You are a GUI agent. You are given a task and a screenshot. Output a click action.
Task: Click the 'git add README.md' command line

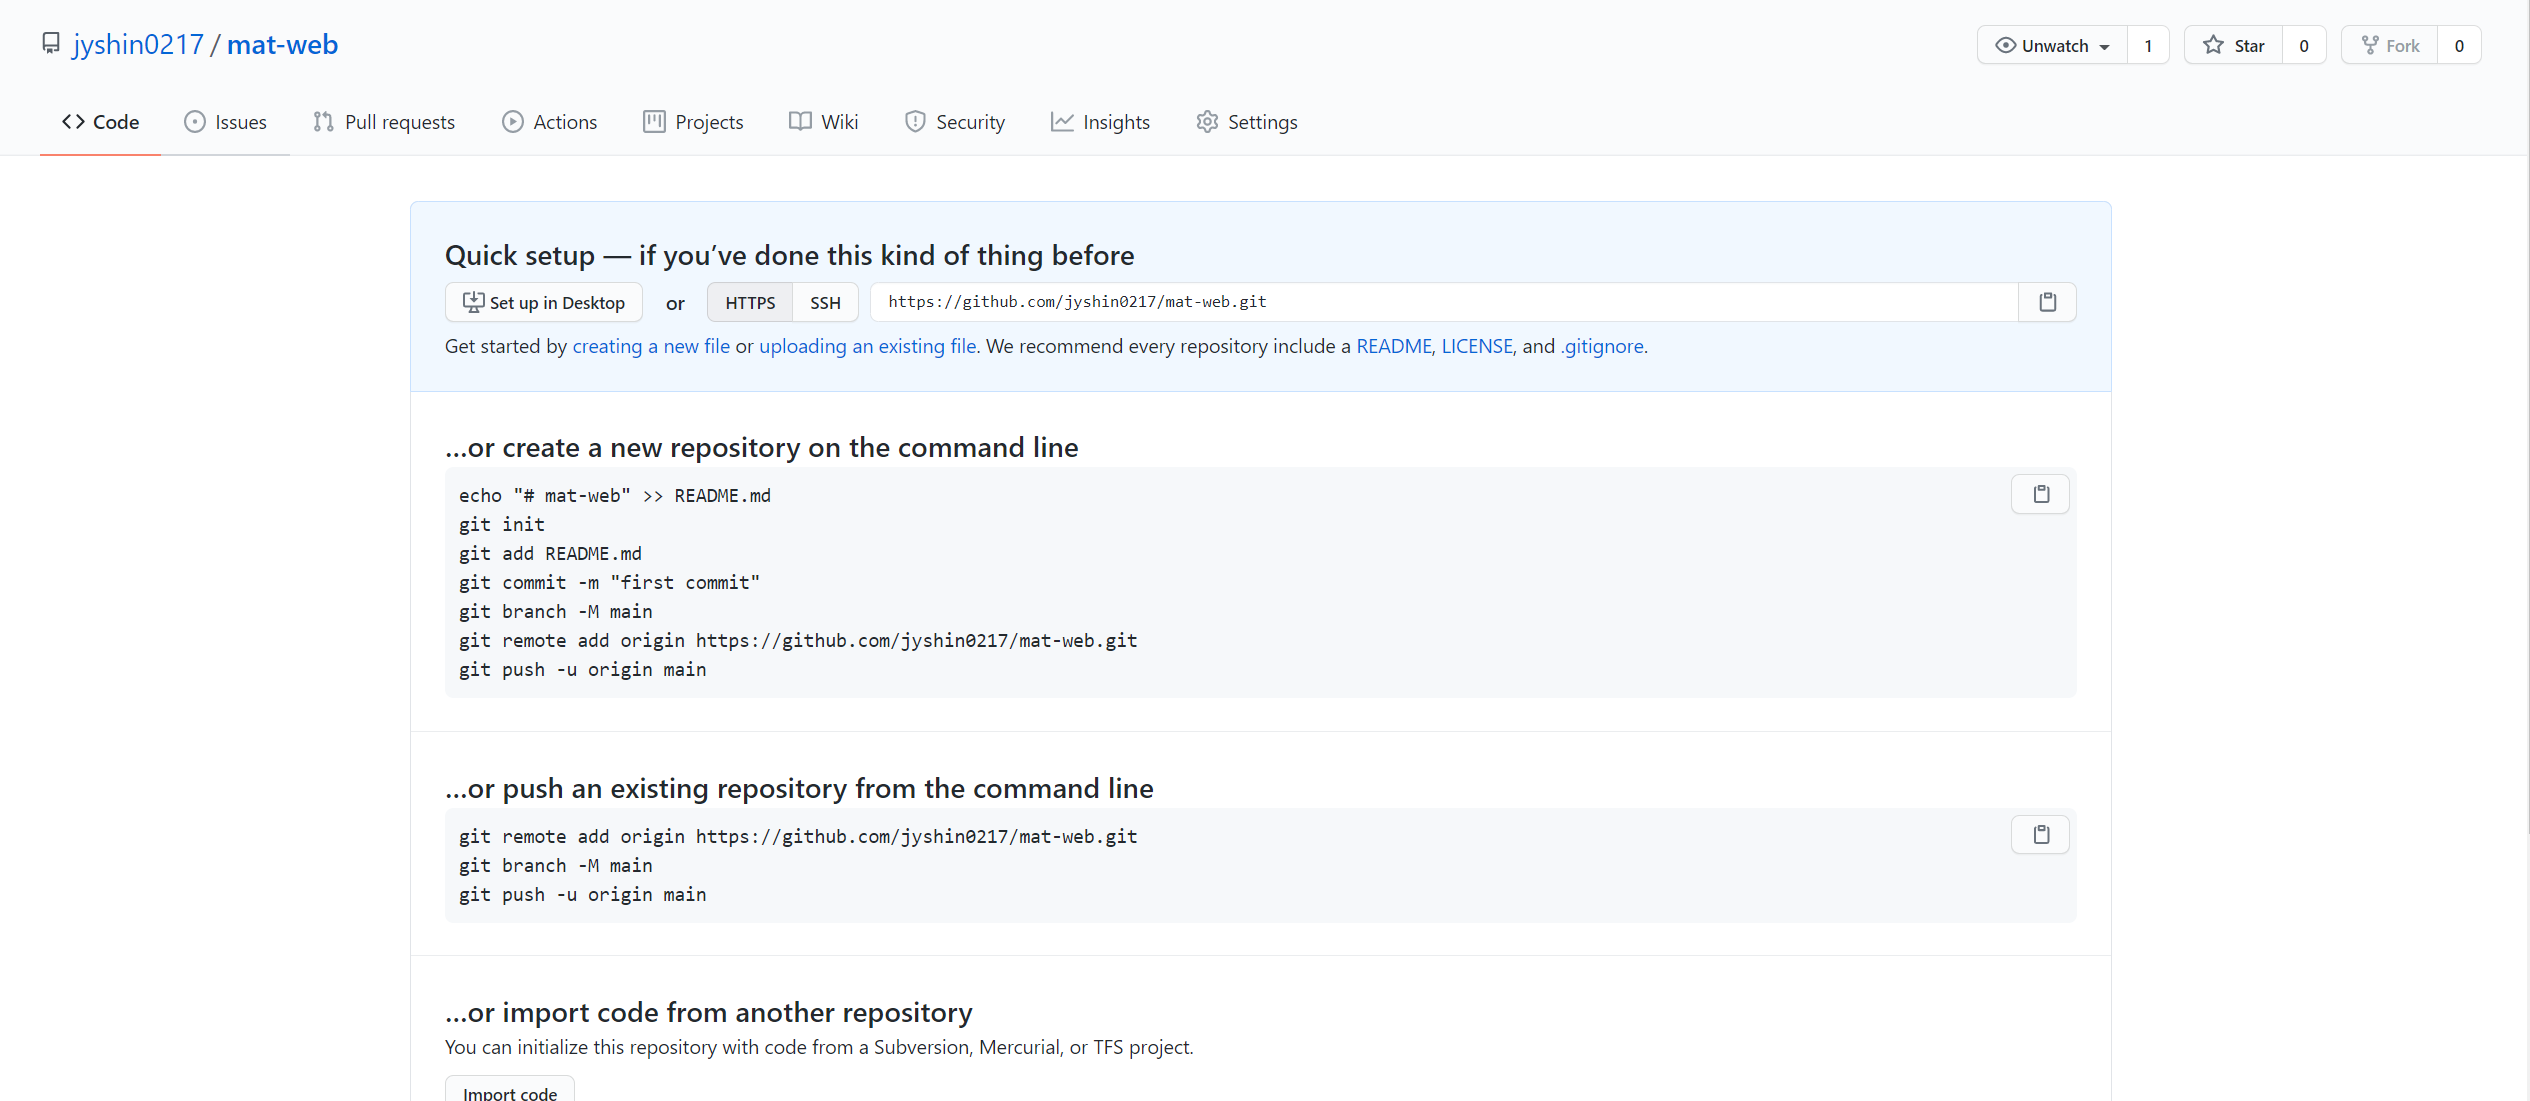pos(550,553)
